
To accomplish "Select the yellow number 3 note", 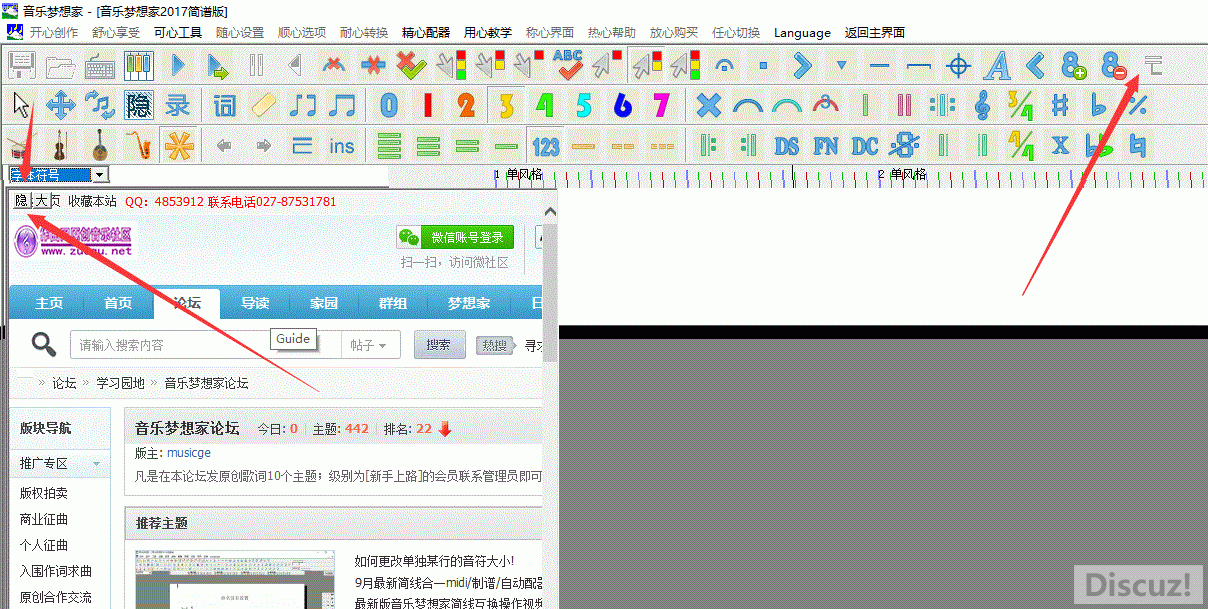I will click(x=506, y=105).
